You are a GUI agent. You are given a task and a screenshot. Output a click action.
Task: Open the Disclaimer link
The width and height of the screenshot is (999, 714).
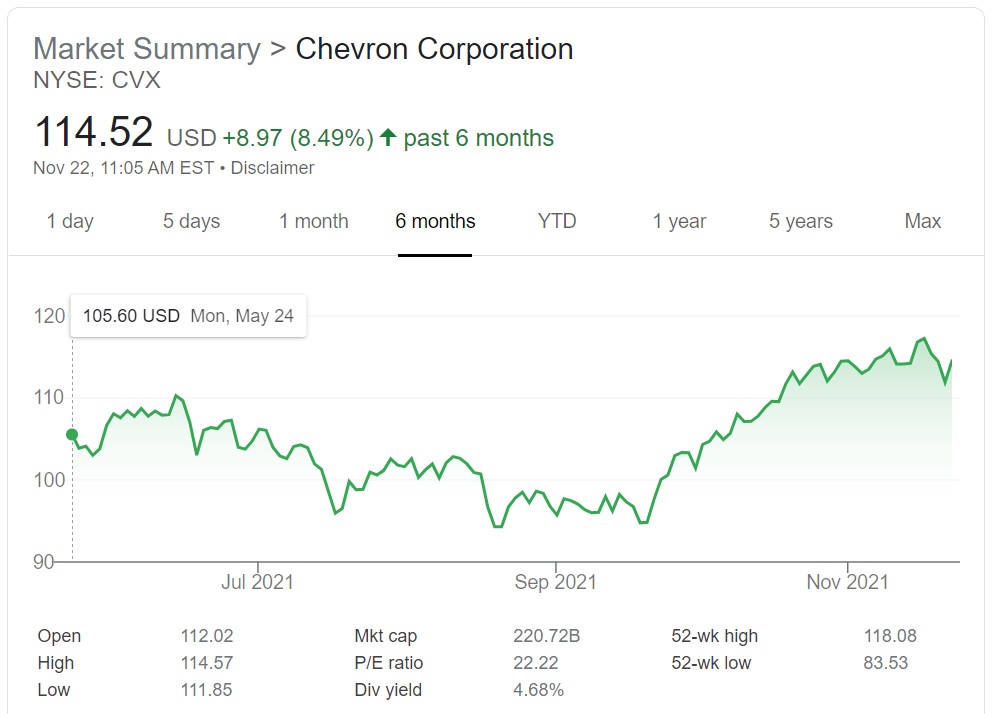(x=272, y=168)
